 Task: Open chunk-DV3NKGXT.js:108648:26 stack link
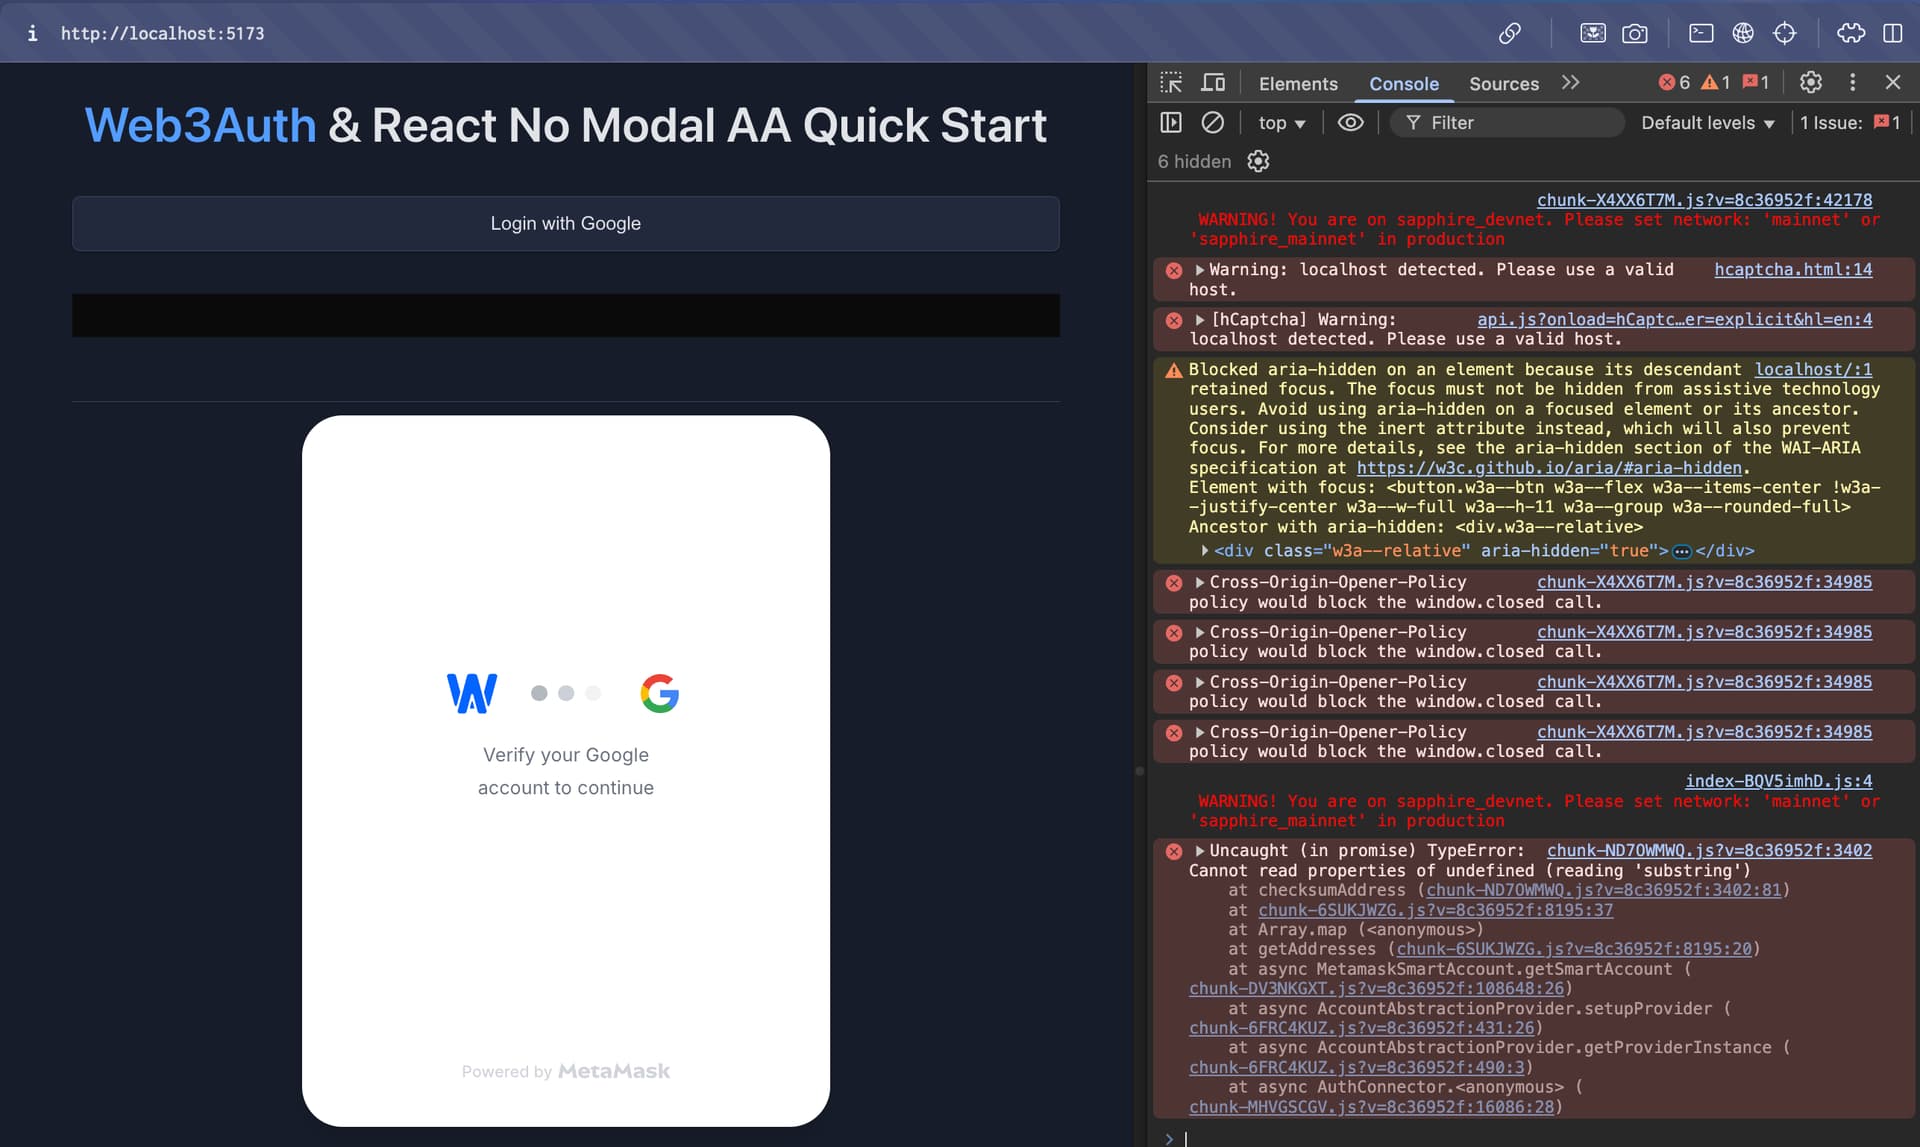point(1376,989)
